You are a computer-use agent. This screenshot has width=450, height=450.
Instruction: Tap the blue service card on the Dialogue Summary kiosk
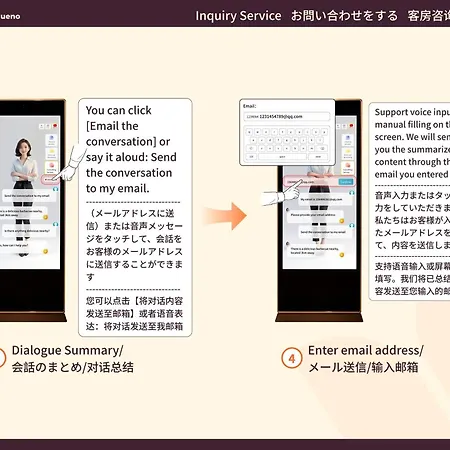click(x=51, y=140)
